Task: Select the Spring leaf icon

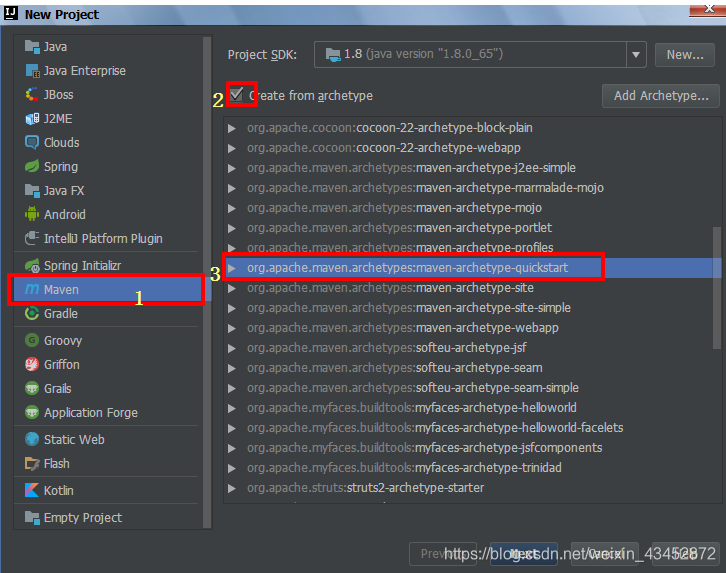Action: (x=32, y=167)
